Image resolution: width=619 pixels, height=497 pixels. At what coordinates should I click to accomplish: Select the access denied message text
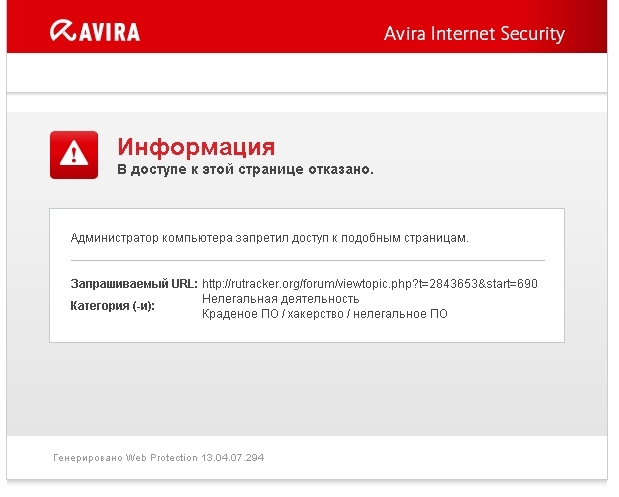(245, 169)
